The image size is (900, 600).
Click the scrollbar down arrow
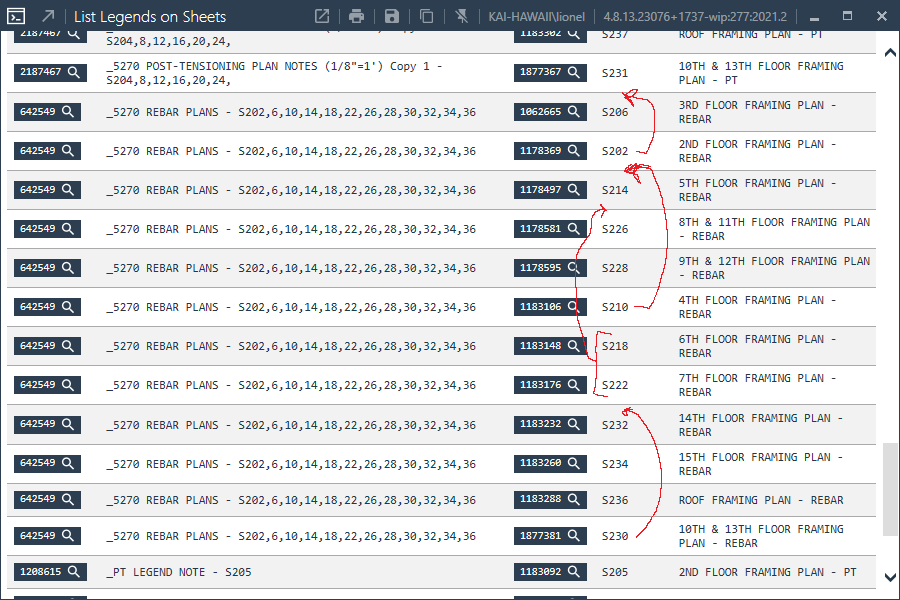(x=889, y=577)
